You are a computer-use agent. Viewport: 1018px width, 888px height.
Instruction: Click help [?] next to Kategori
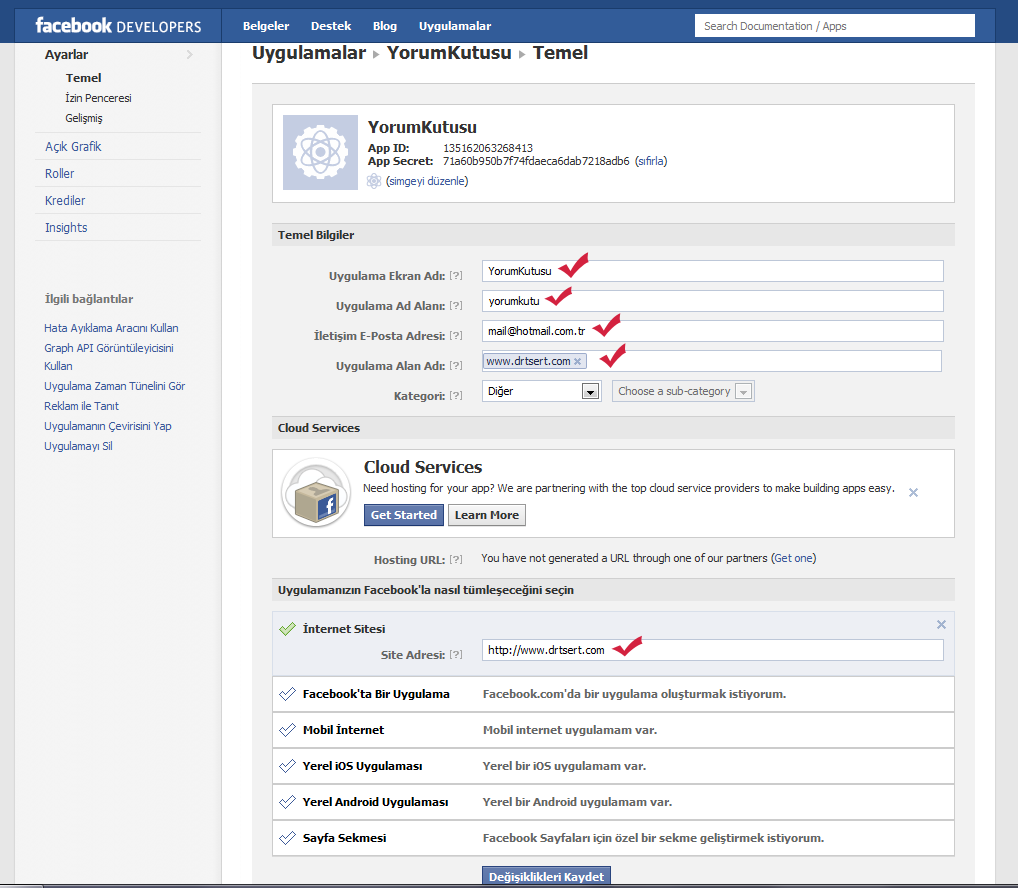coord(456,395)
